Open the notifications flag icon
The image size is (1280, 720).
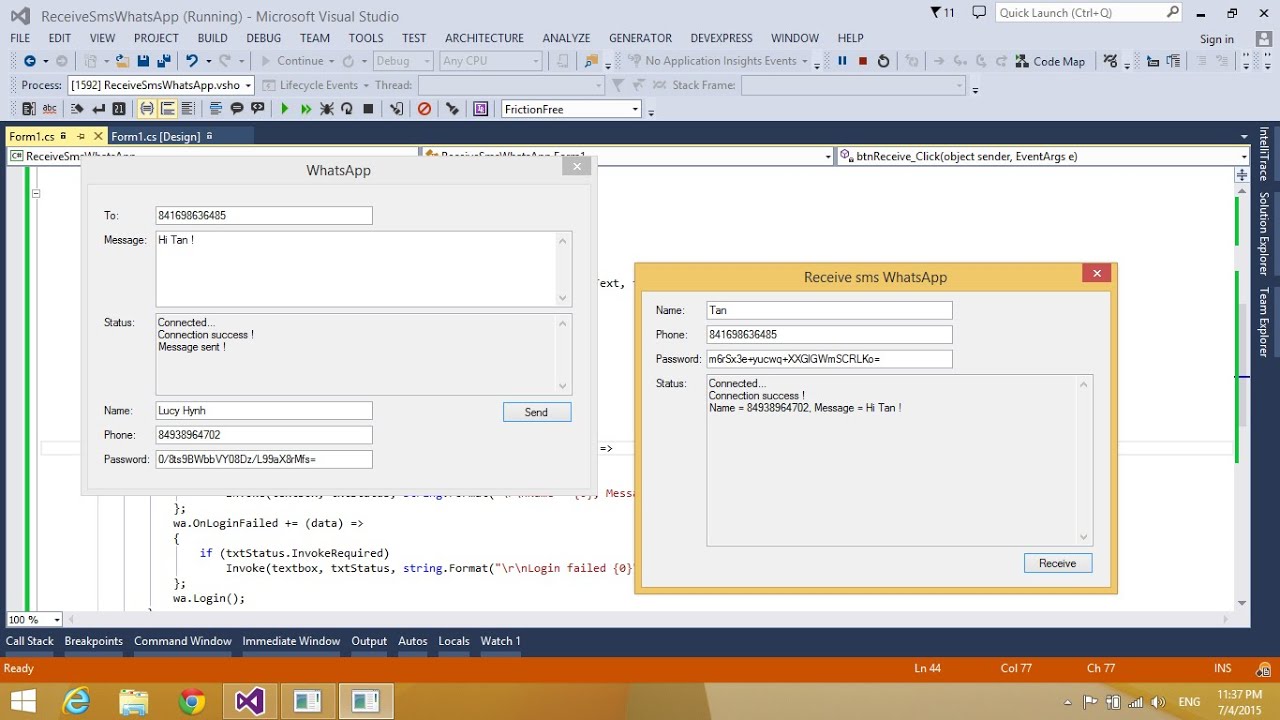(942, 13)
